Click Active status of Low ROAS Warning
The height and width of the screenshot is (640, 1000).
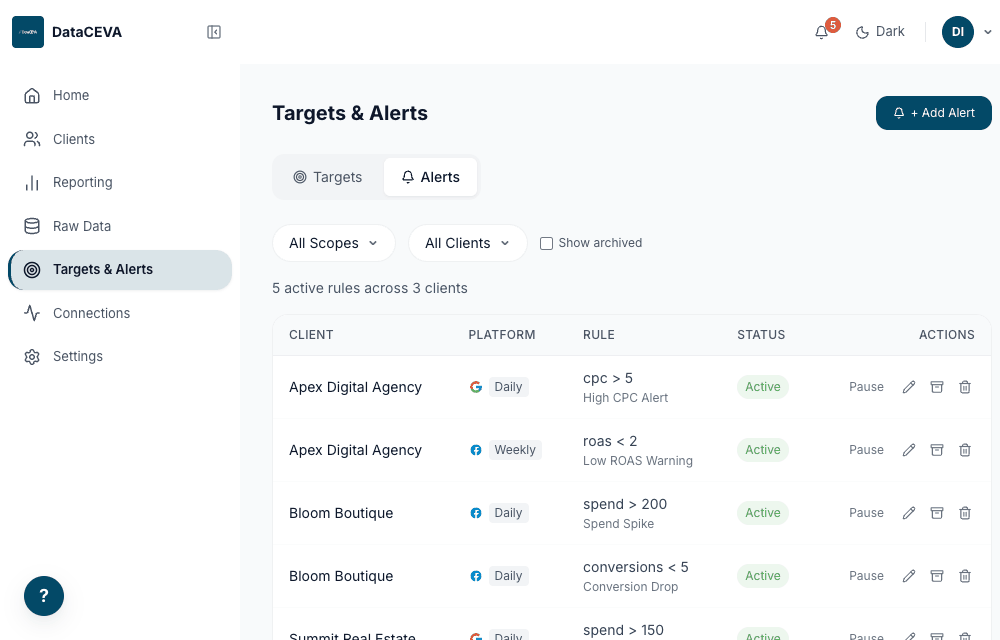[x=763, y=450]
